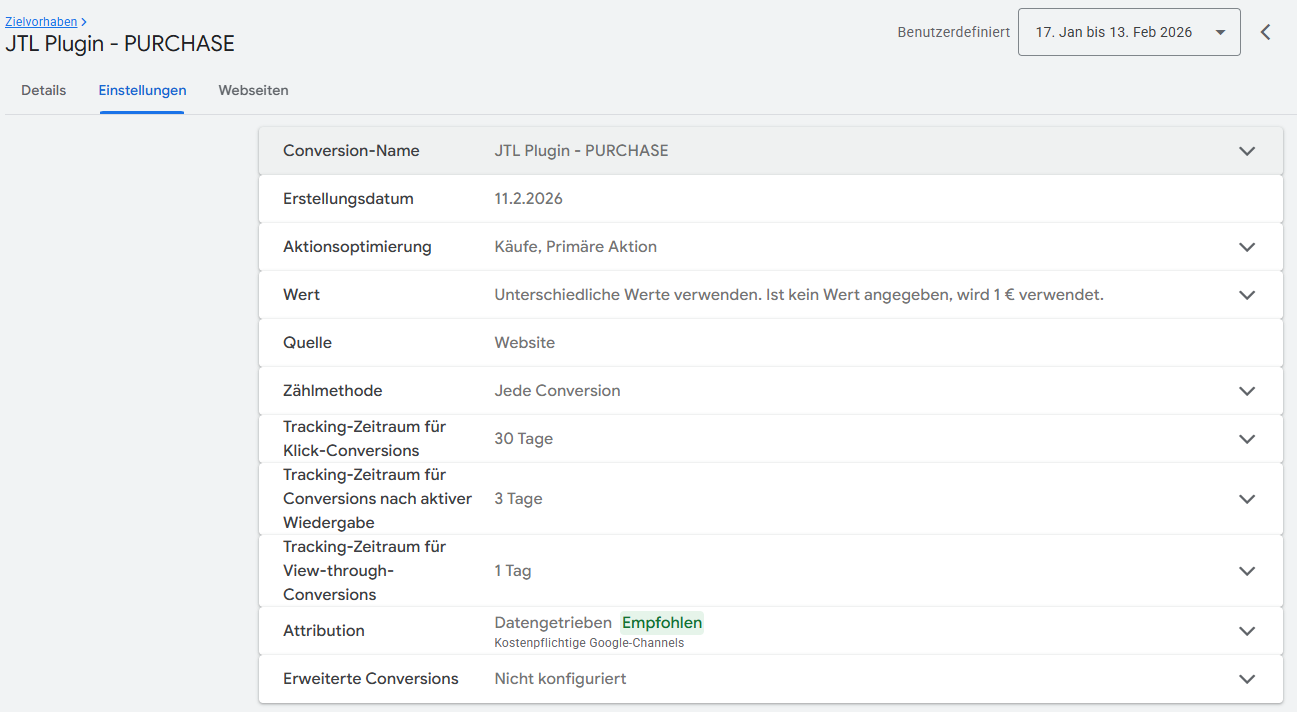Click the 'Unterschiedliche Werte verwenden' value text
Screen dimensions: 1297x712
(799, 295)
